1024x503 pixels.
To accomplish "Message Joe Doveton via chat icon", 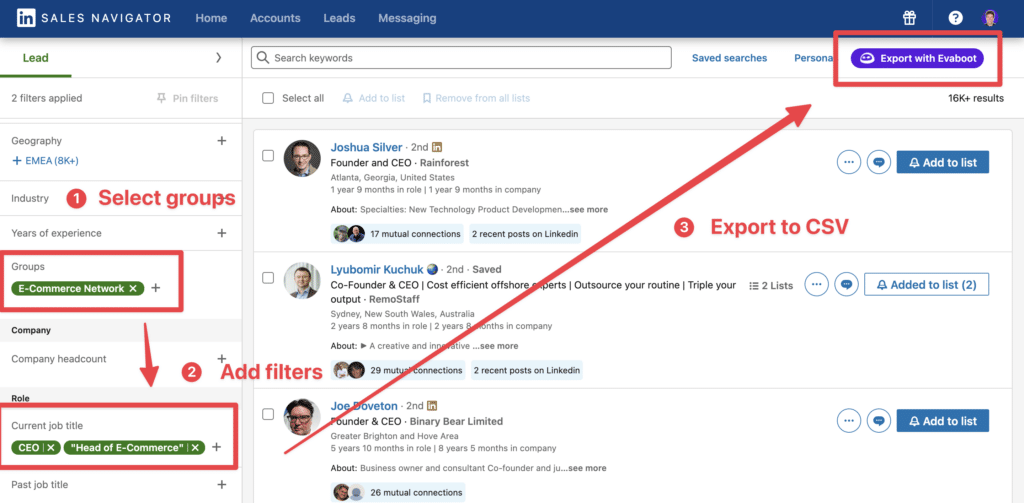I will 878,421.
